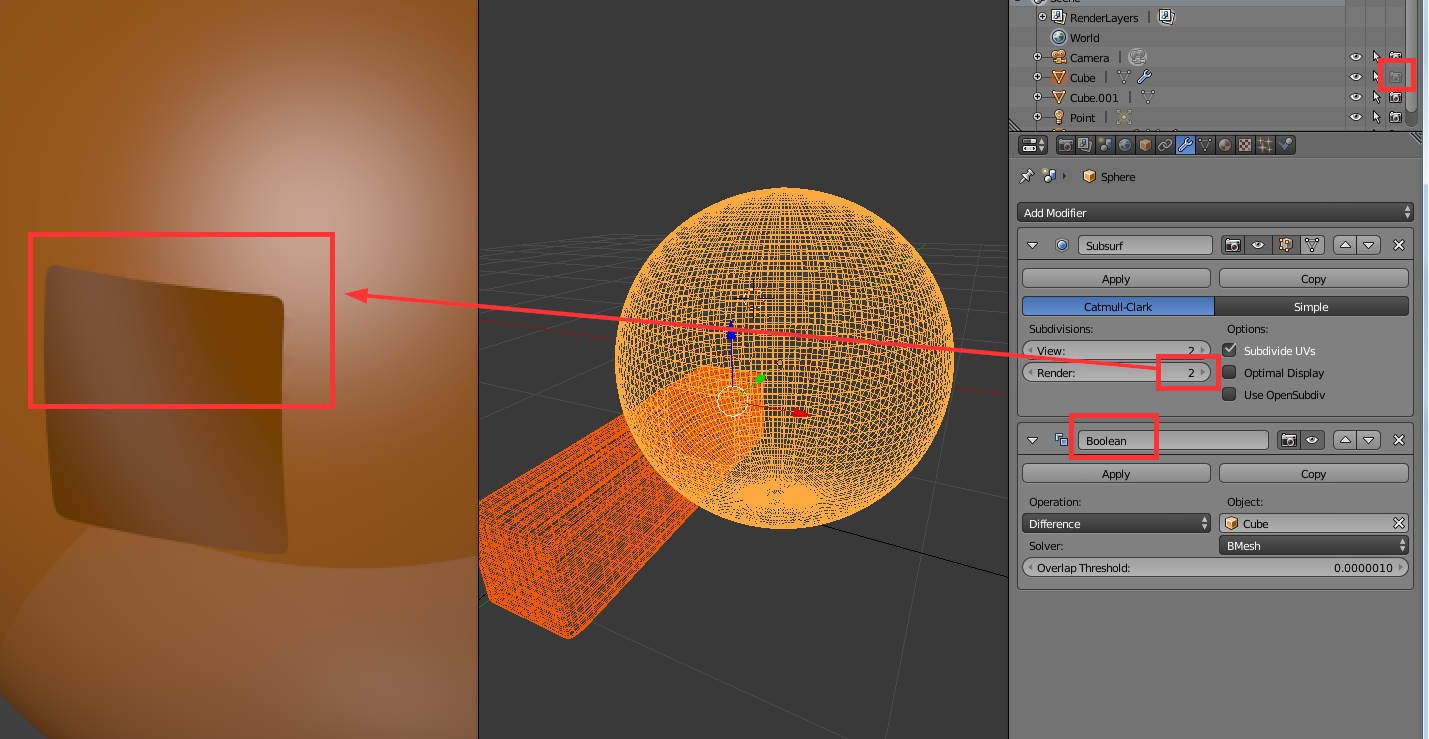The image size is (1429, 739).
Task: Click mesh data icon on Cube.001 row
Action: (1148, 97)
